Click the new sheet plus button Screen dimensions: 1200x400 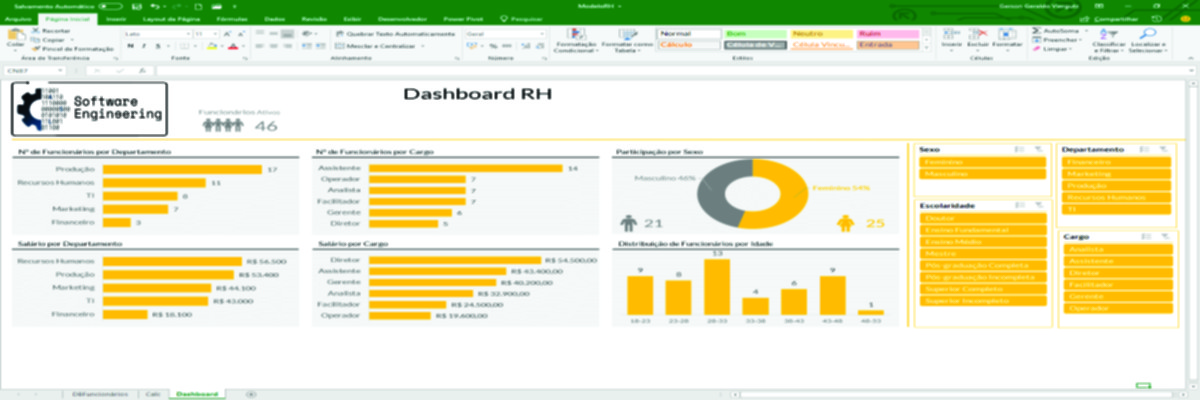250,394
